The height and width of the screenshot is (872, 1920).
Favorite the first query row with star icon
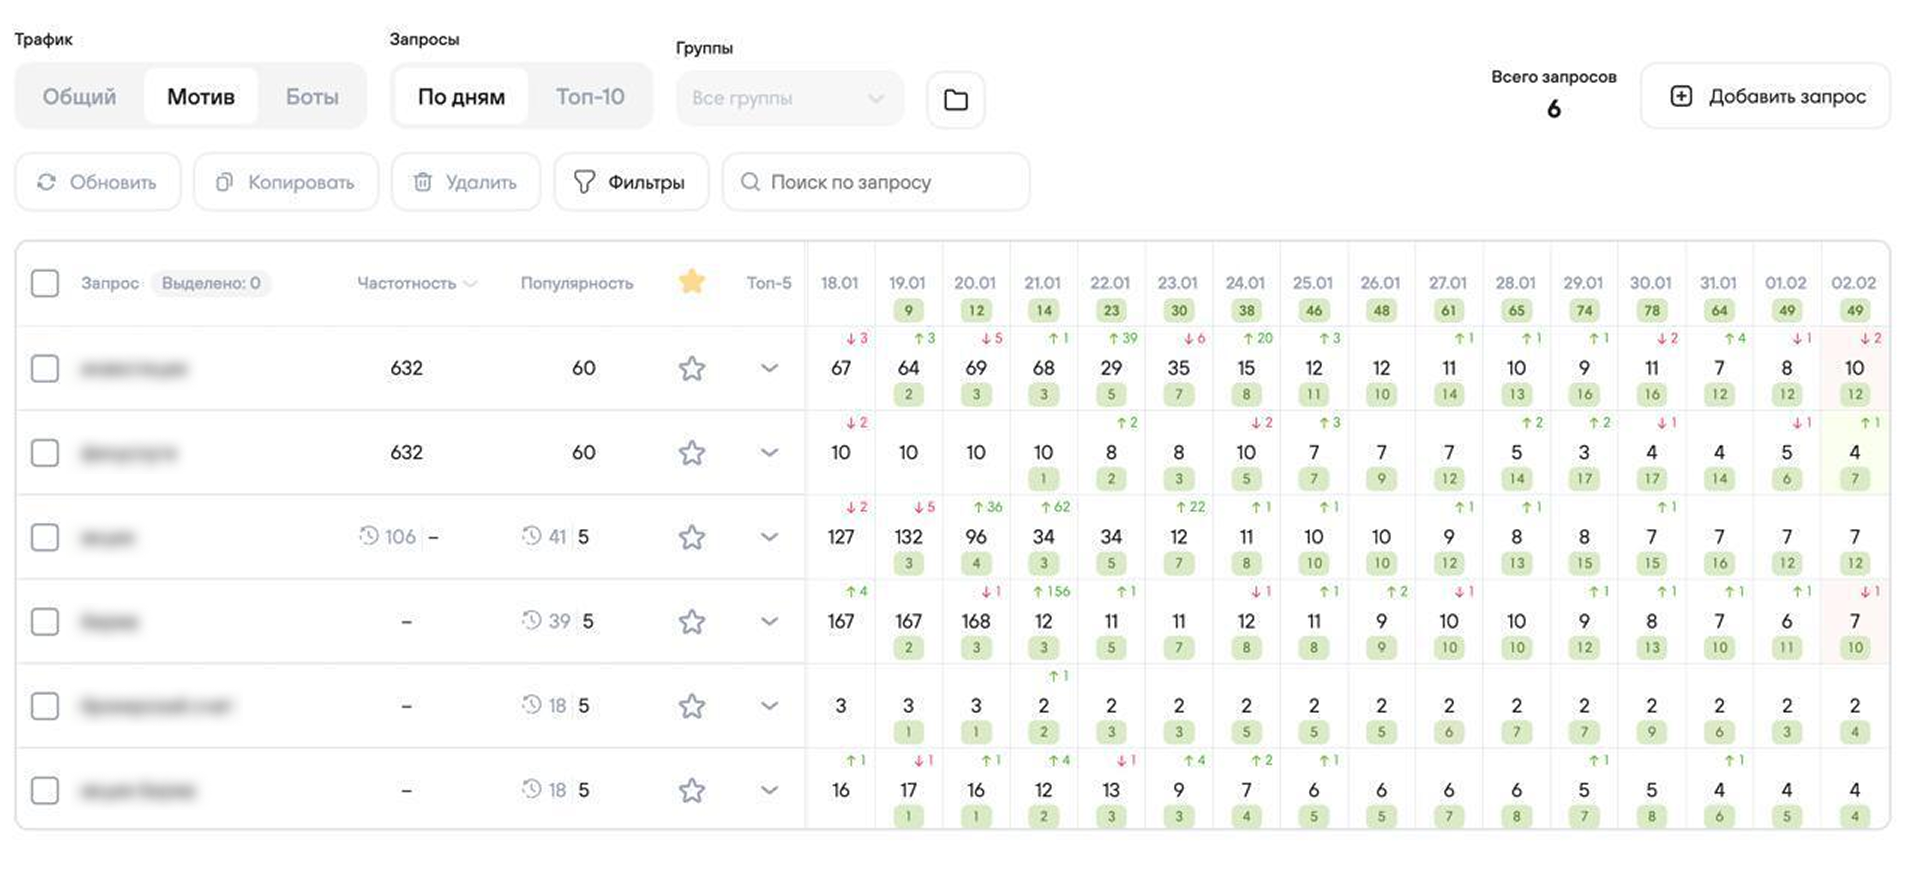692,368
